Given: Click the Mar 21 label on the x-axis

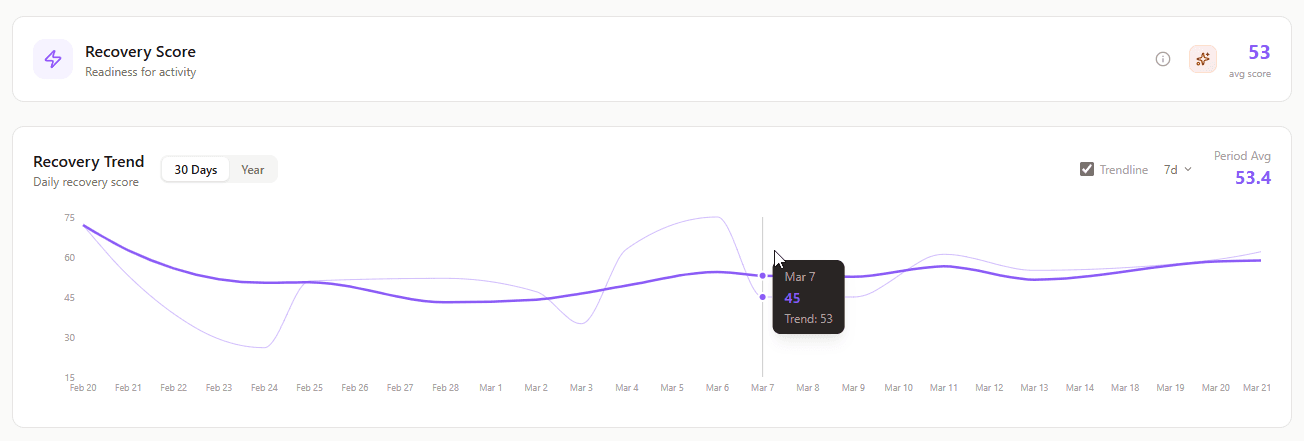Looking at the screenshot, I should (1255, 388).
